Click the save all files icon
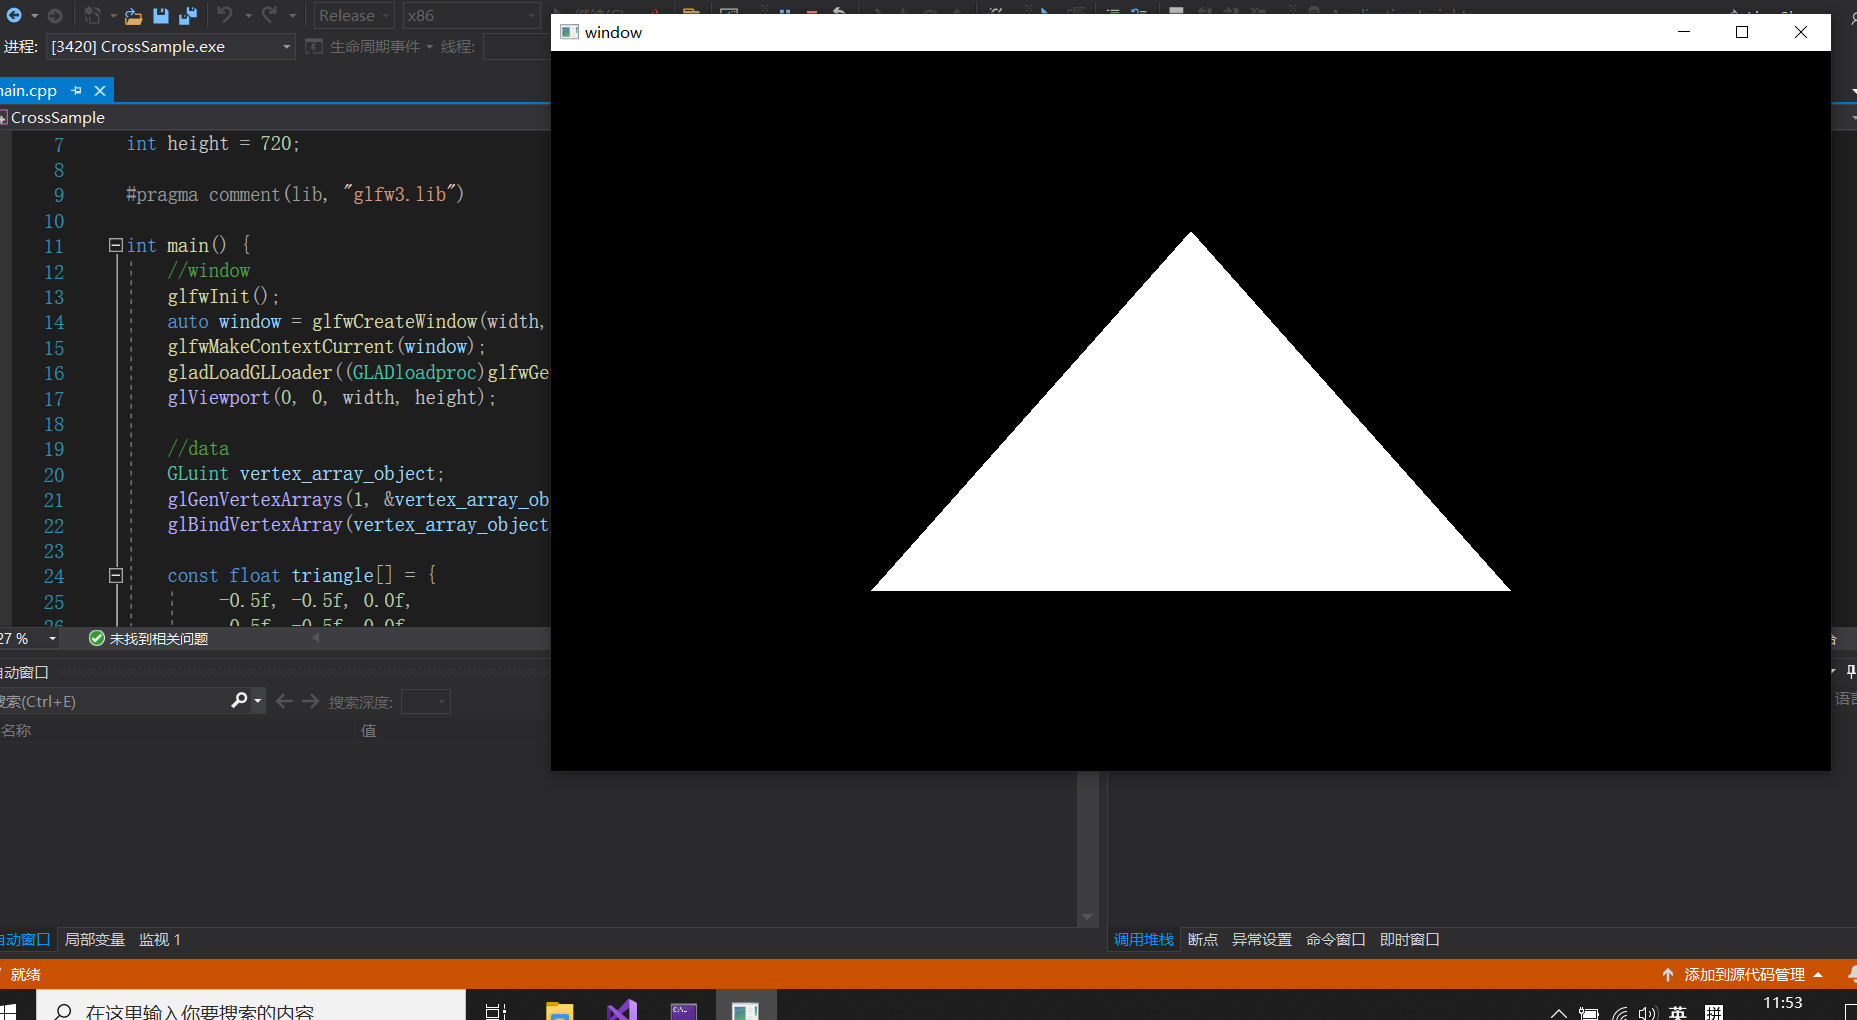The width and height of the screenshot is (1857, 1020). coord(187,16)
